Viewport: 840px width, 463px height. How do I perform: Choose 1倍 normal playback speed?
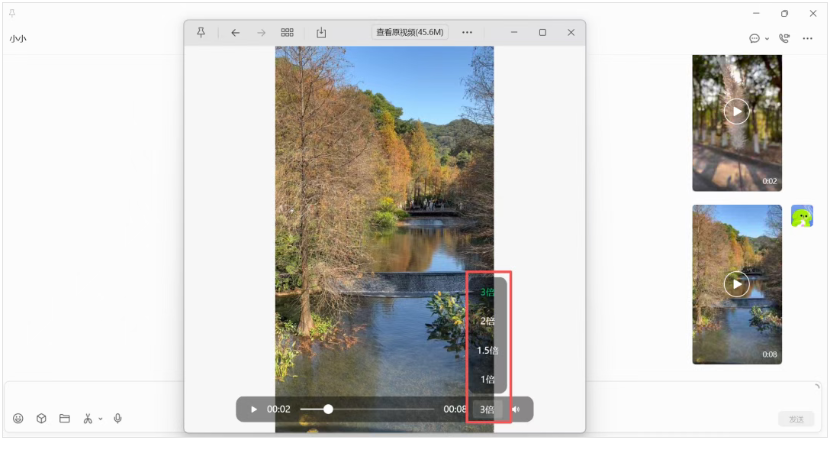(x=487, y=379)
